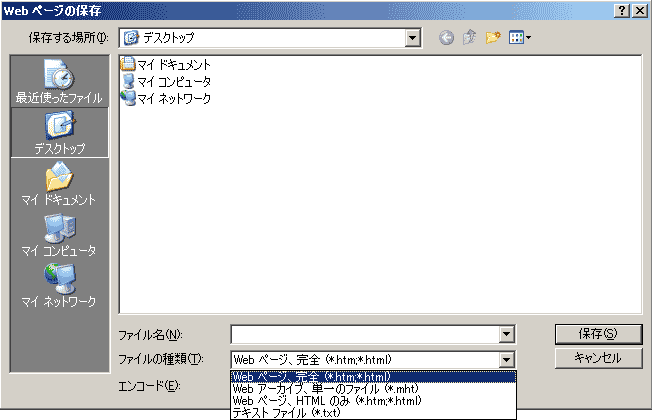Click the Back navigation arrow icon
The image size is (652, 420).
(x=446, y=38)
